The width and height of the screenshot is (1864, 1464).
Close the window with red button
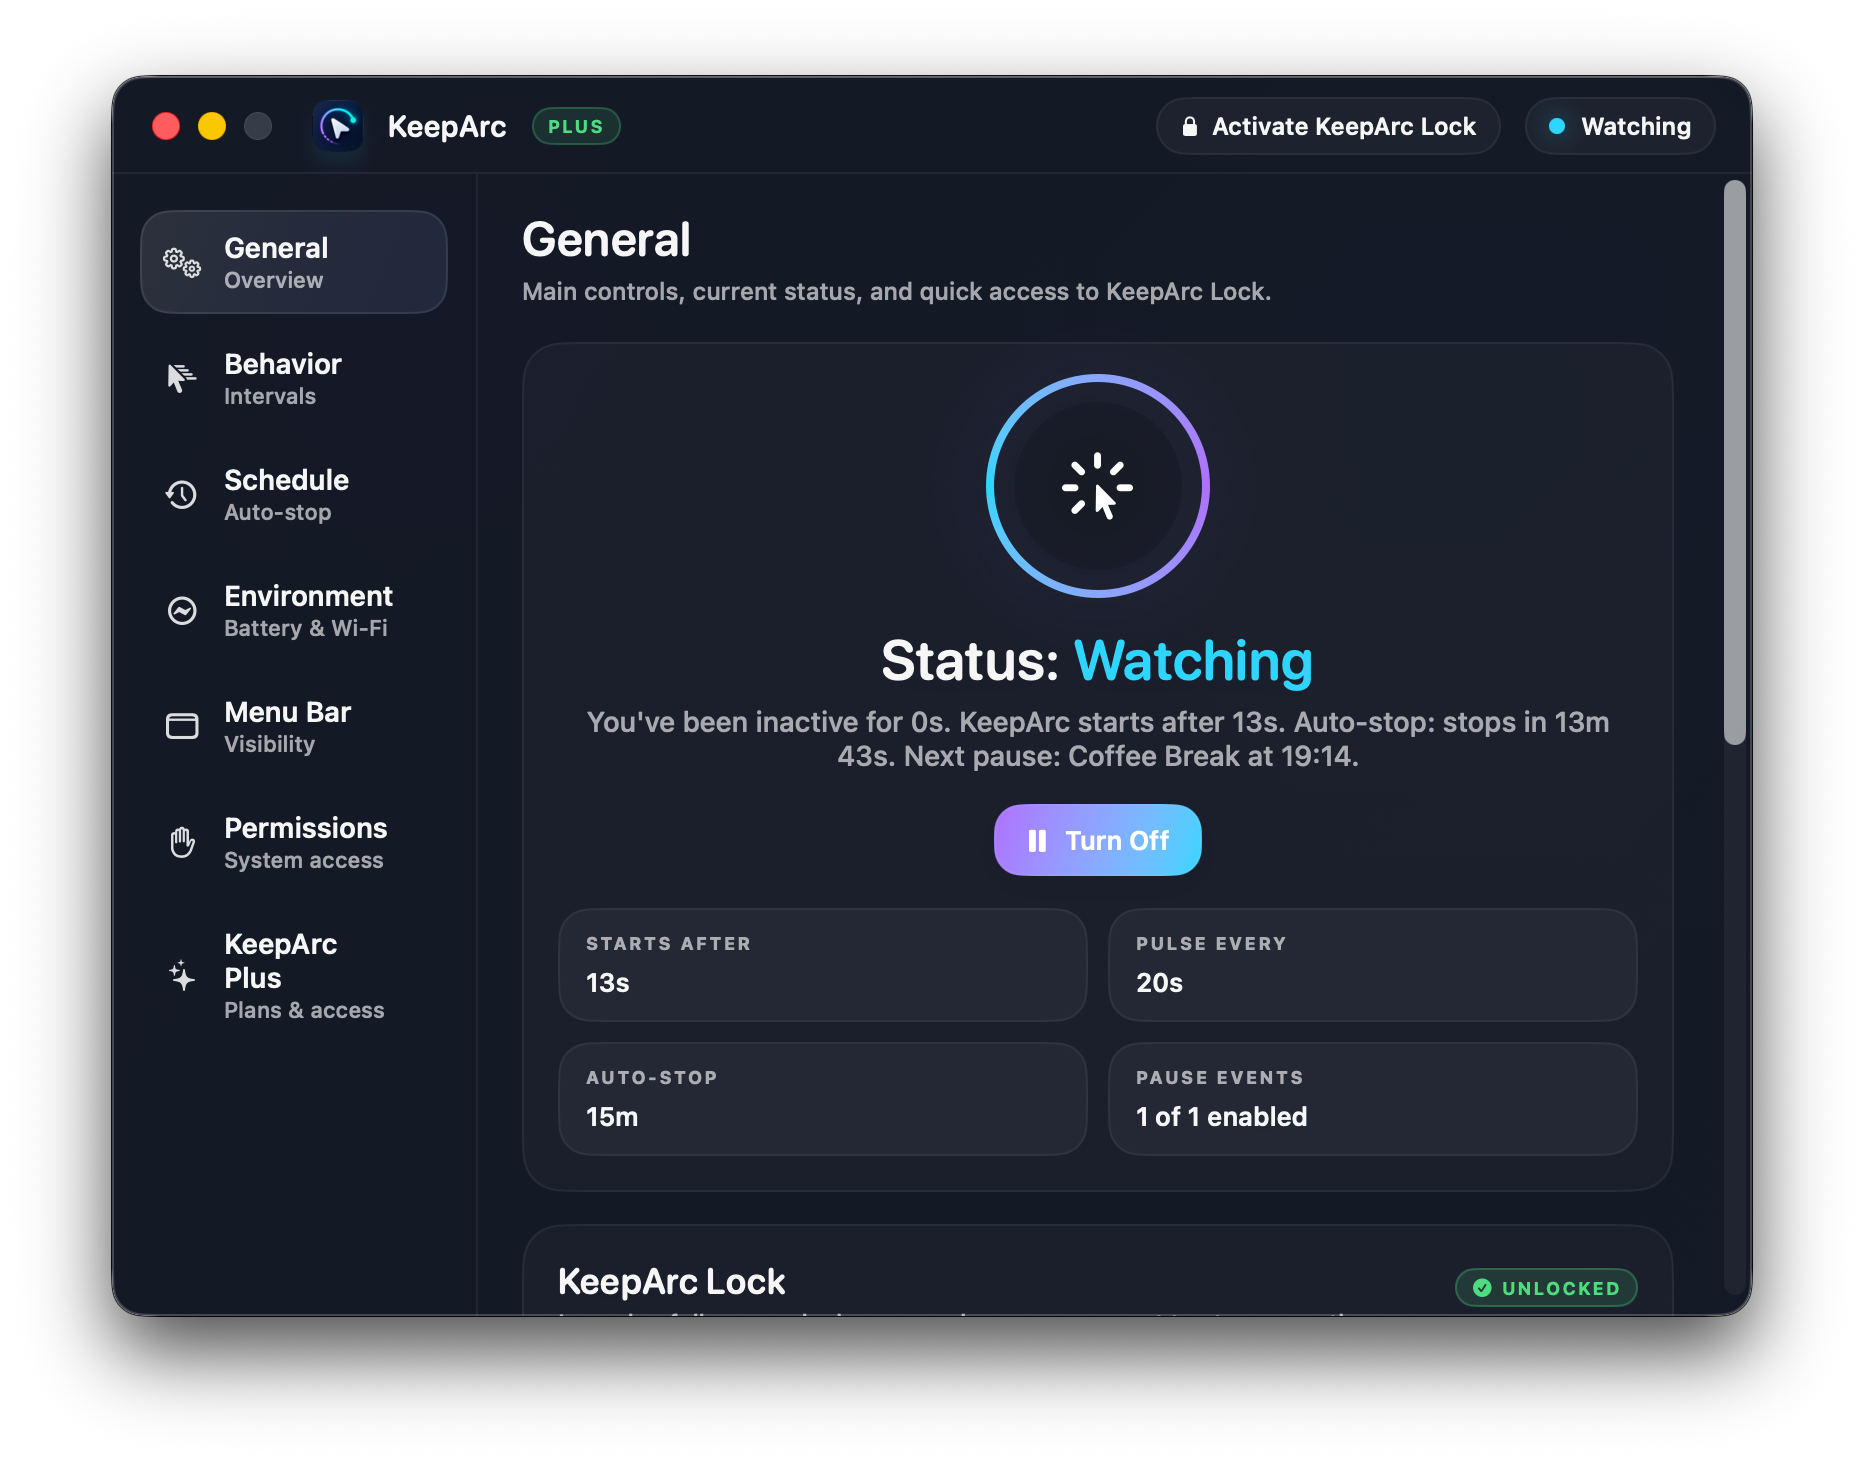click(166, 126)
